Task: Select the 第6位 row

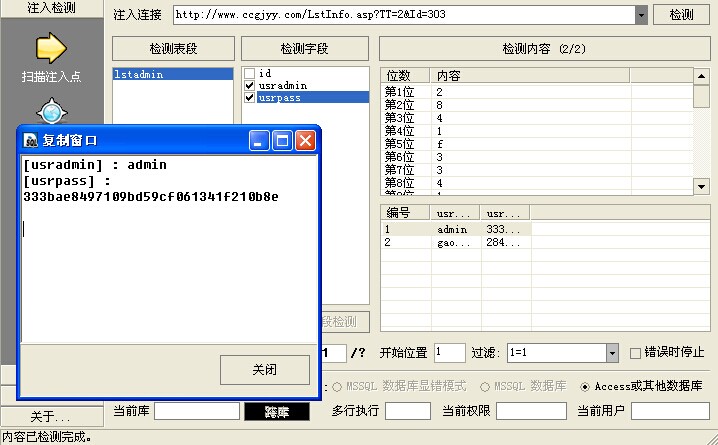Action: point(537,157)
